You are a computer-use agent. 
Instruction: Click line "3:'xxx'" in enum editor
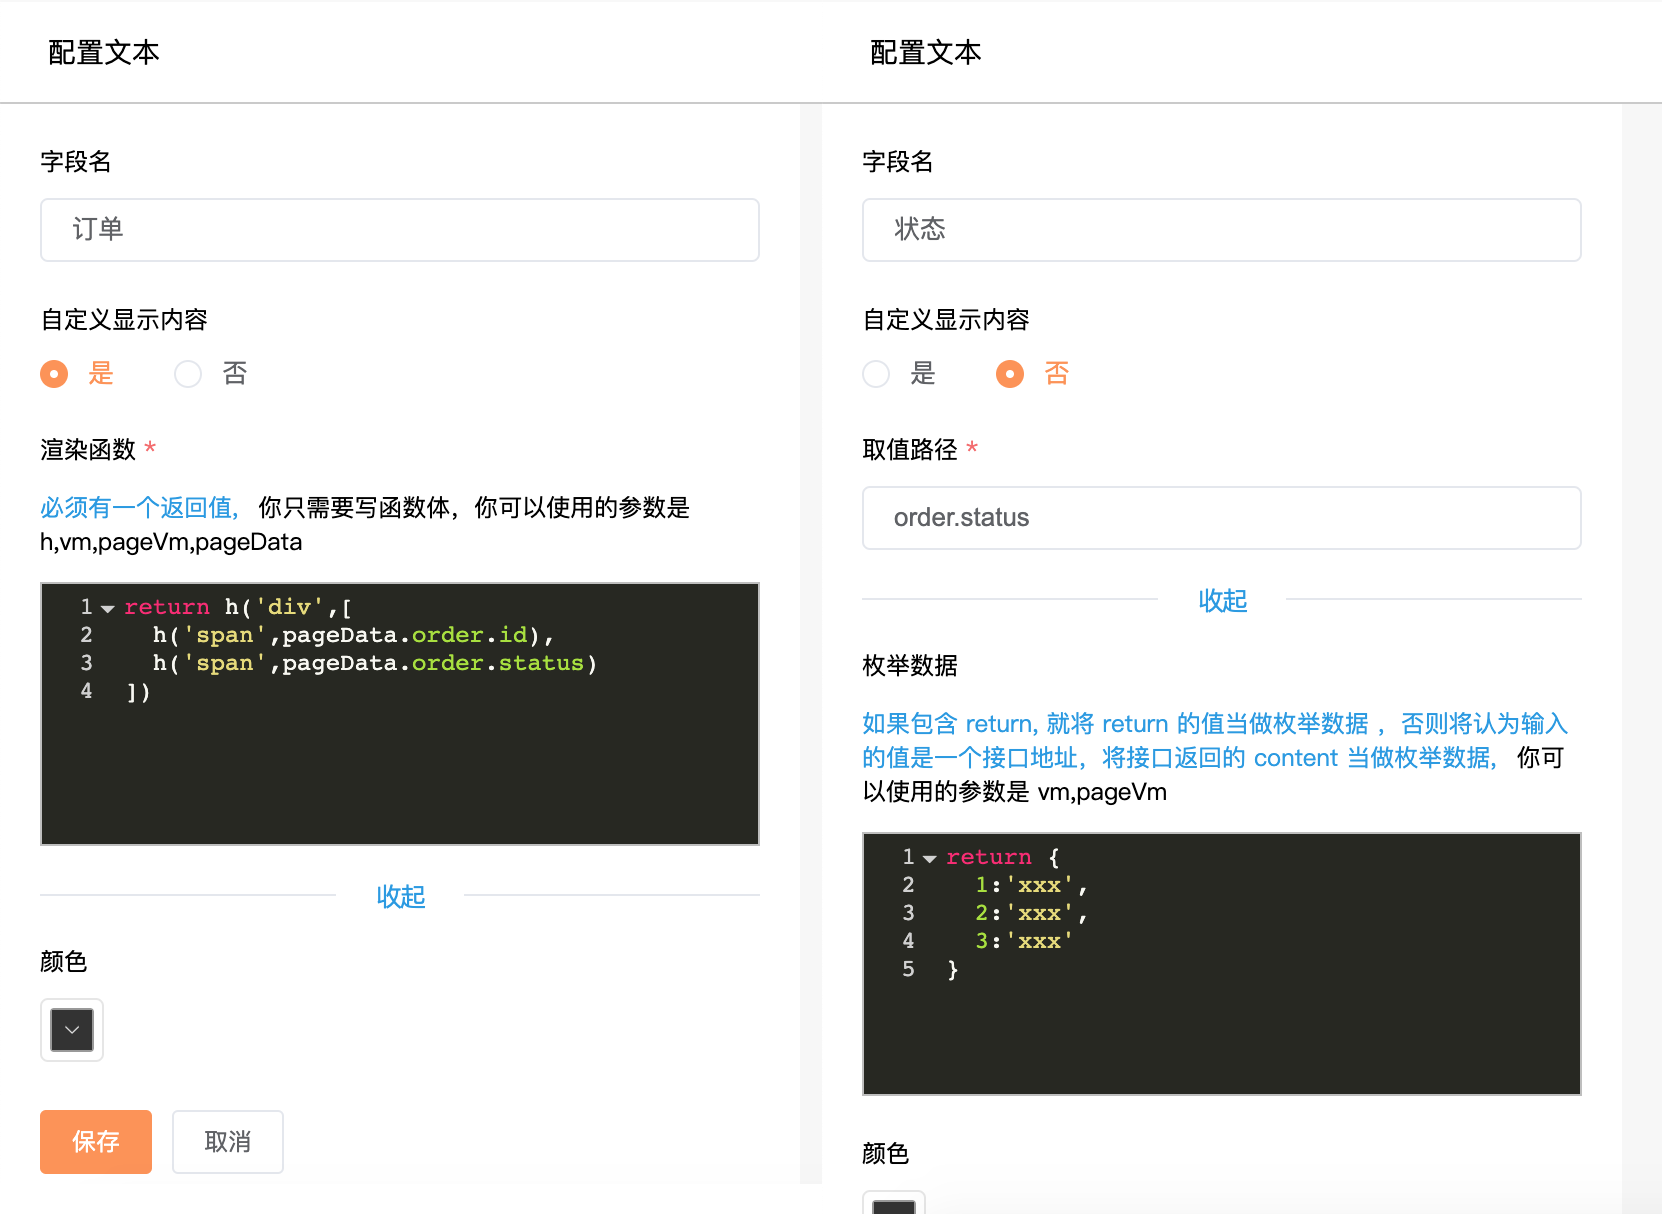click(1025, 941)
